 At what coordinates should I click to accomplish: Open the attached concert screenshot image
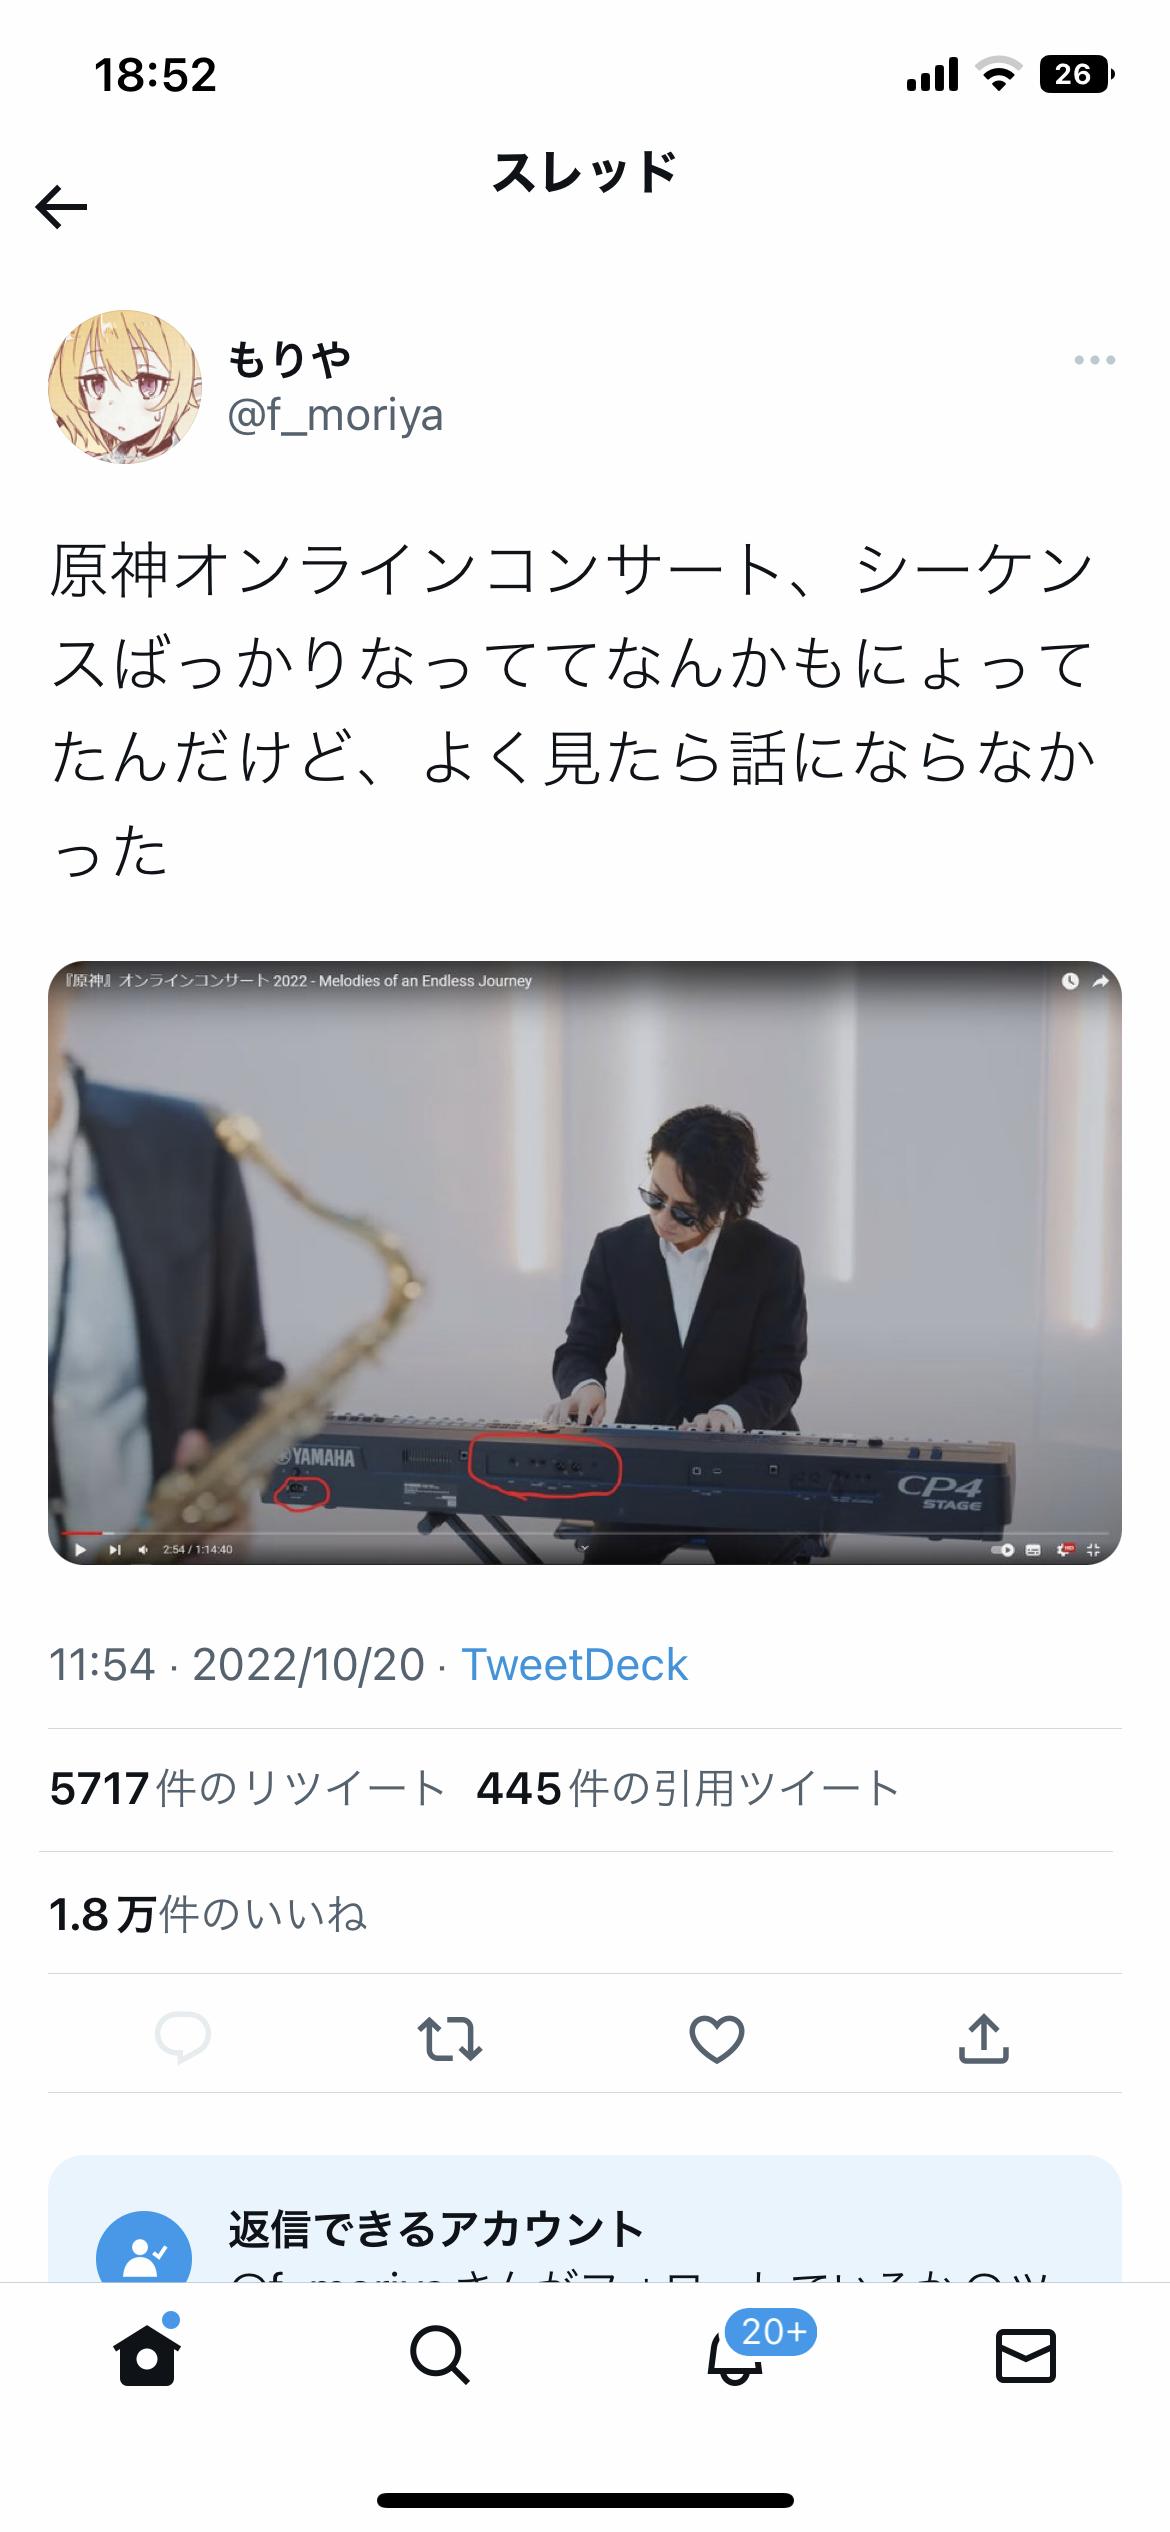pyautogui.click(x=585, y=1263)
